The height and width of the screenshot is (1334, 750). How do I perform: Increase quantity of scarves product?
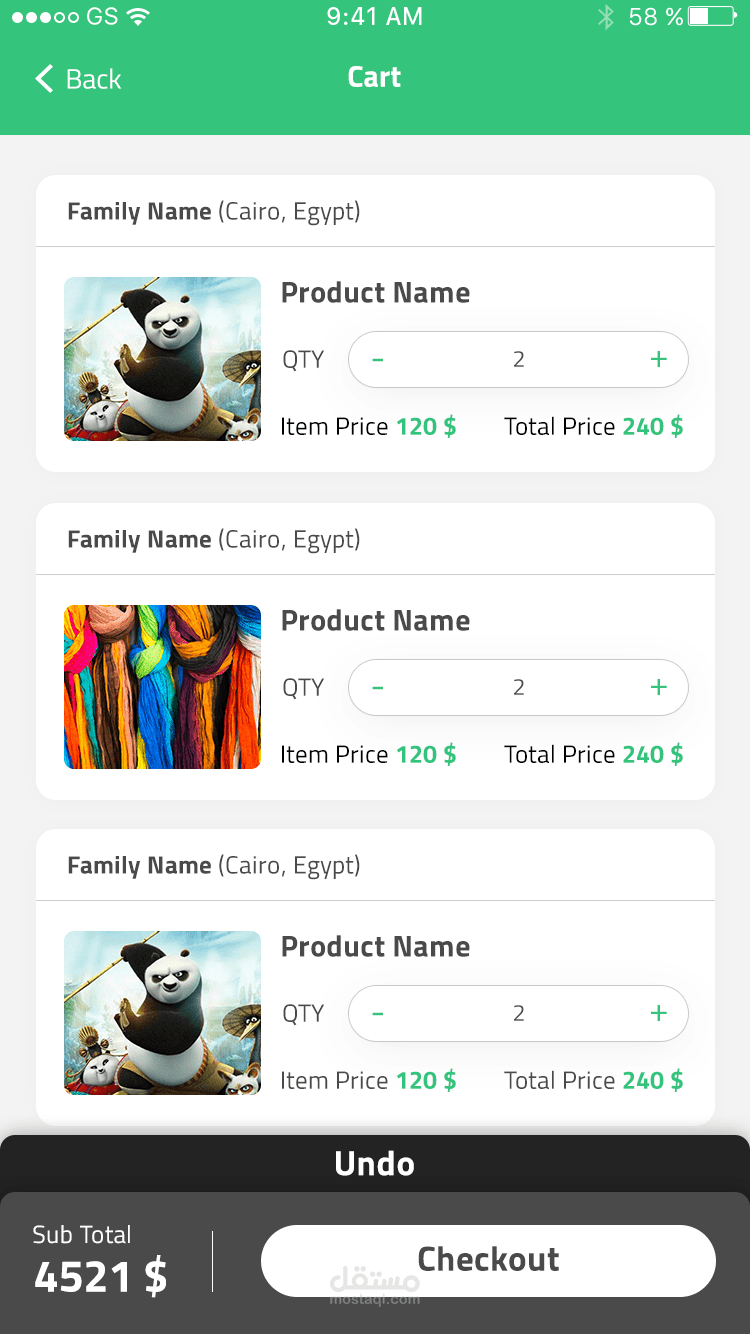(x=658, y=688)
